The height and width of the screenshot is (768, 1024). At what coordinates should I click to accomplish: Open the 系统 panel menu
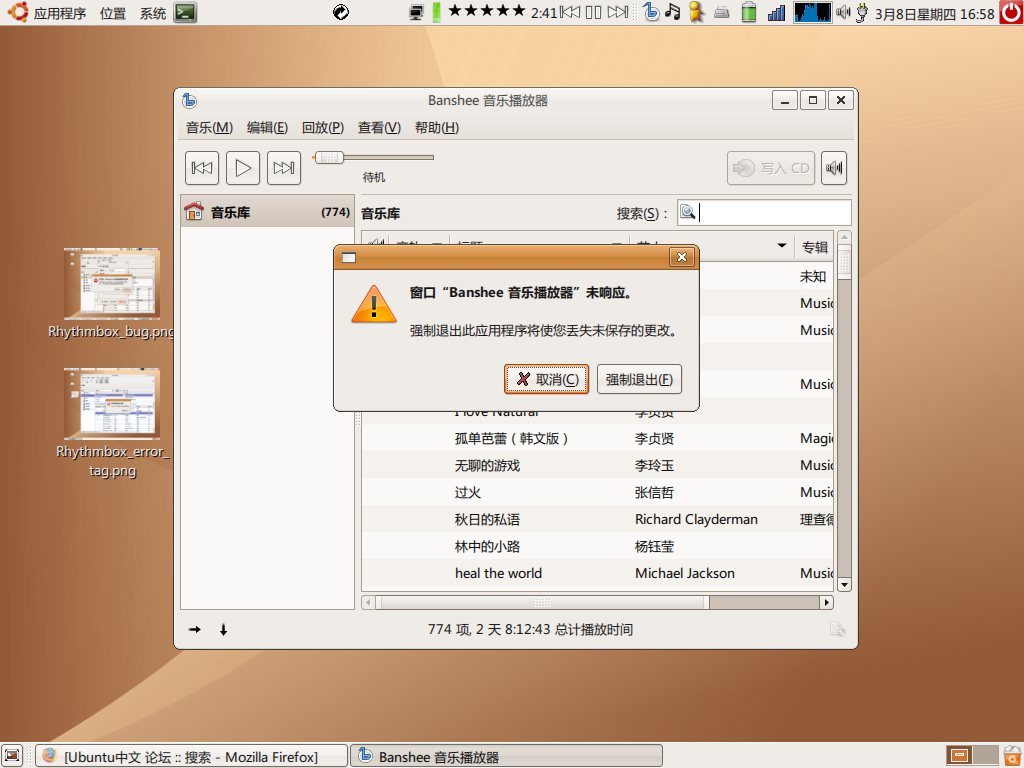tap(153, 12)
